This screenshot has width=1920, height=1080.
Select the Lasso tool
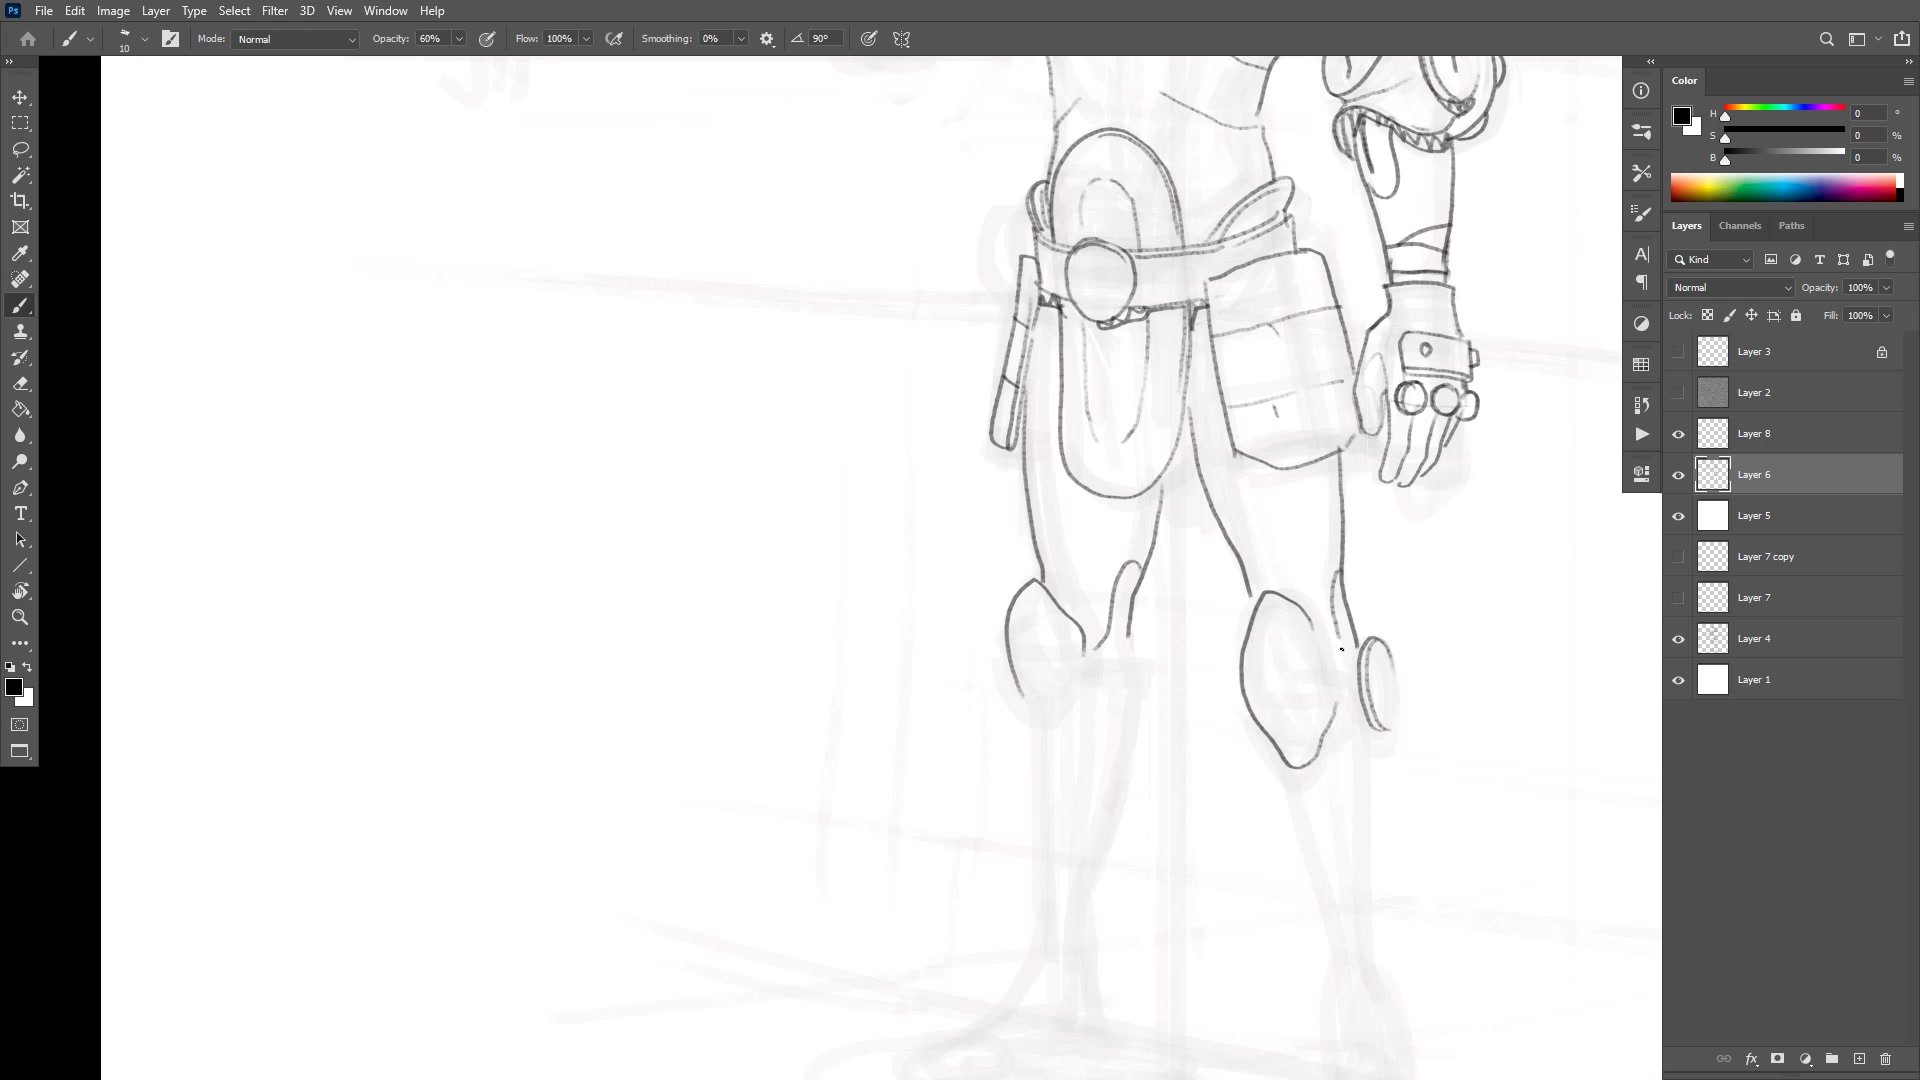click(20, 149)
